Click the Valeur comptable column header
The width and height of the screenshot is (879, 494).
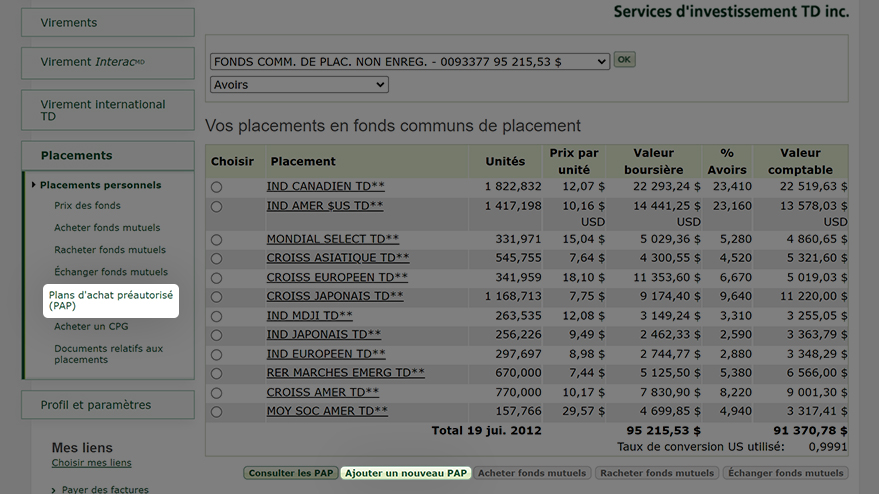(x=800, y=161)
